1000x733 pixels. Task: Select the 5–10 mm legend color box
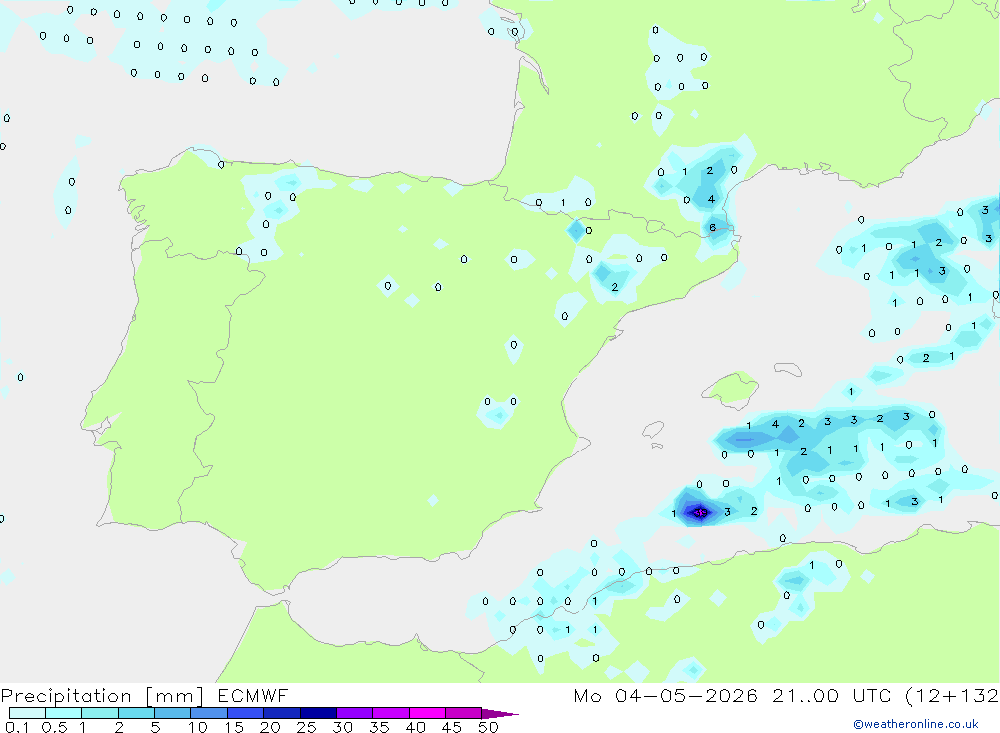tap(172, 713)
